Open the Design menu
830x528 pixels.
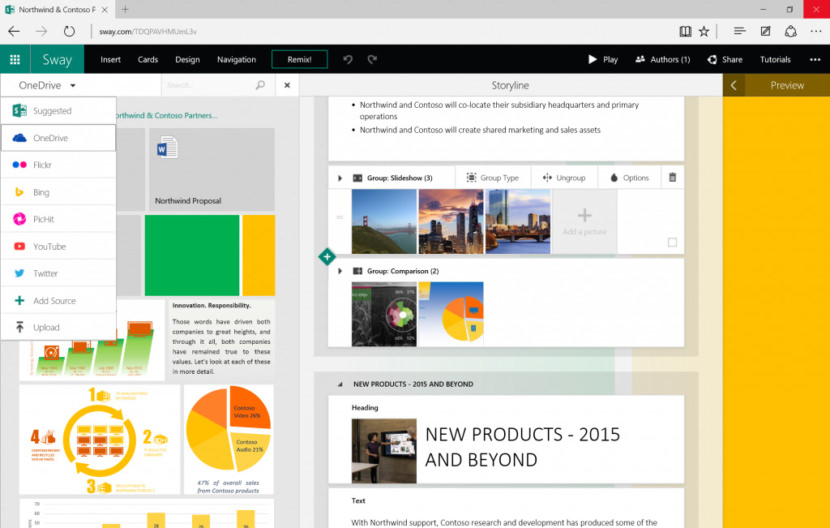(x=187, y=59)
